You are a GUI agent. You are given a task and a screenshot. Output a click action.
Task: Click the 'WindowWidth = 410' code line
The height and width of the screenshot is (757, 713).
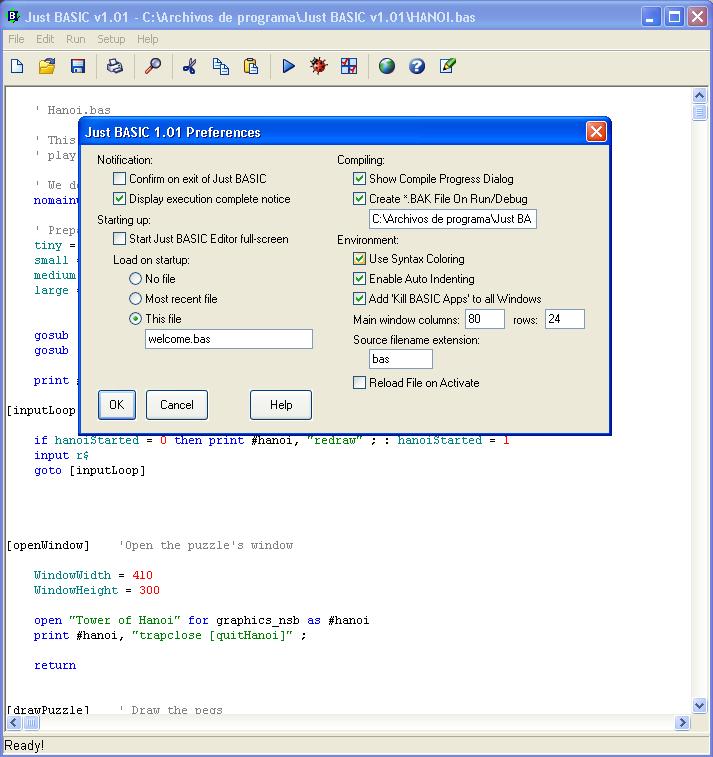(x=93, y=575)
